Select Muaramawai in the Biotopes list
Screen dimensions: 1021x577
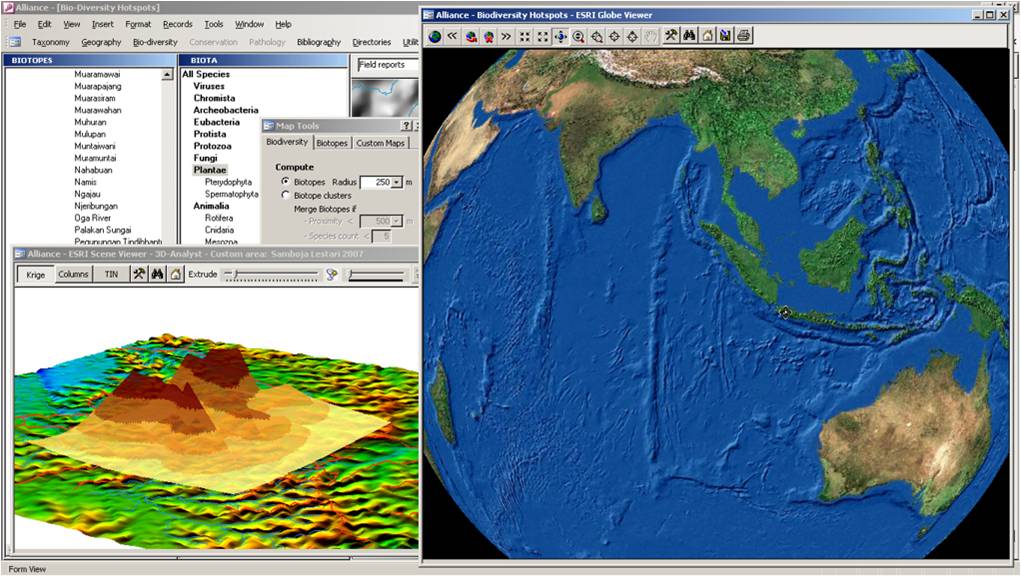click(97, 74)
